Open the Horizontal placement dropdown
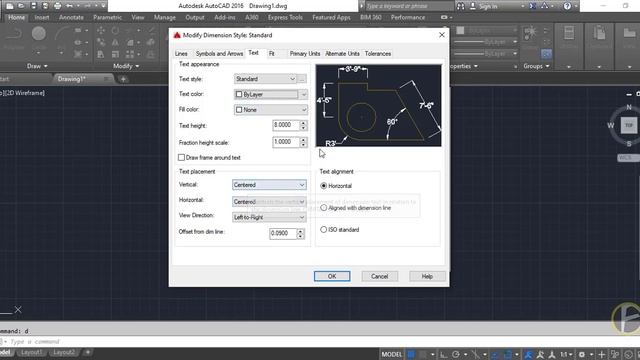The image size is (640, 360). point(269,202)
